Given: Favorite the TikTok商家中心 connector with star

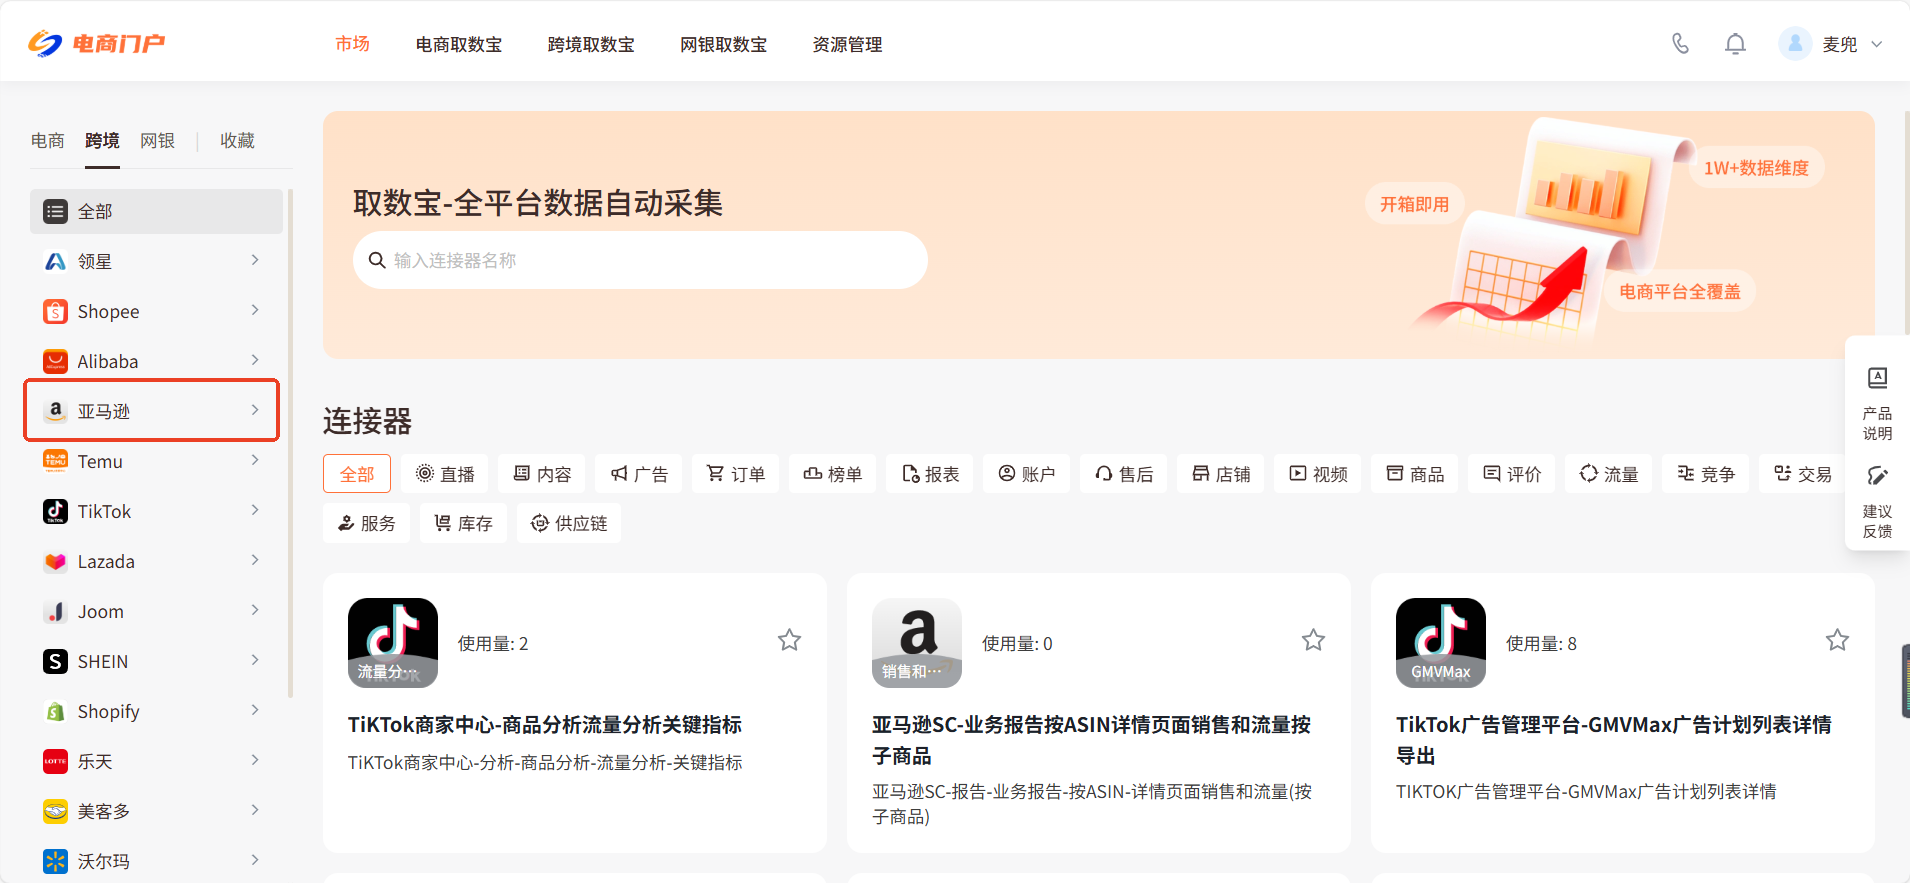Looking at the screenshot, I should (x=789, y=640).
